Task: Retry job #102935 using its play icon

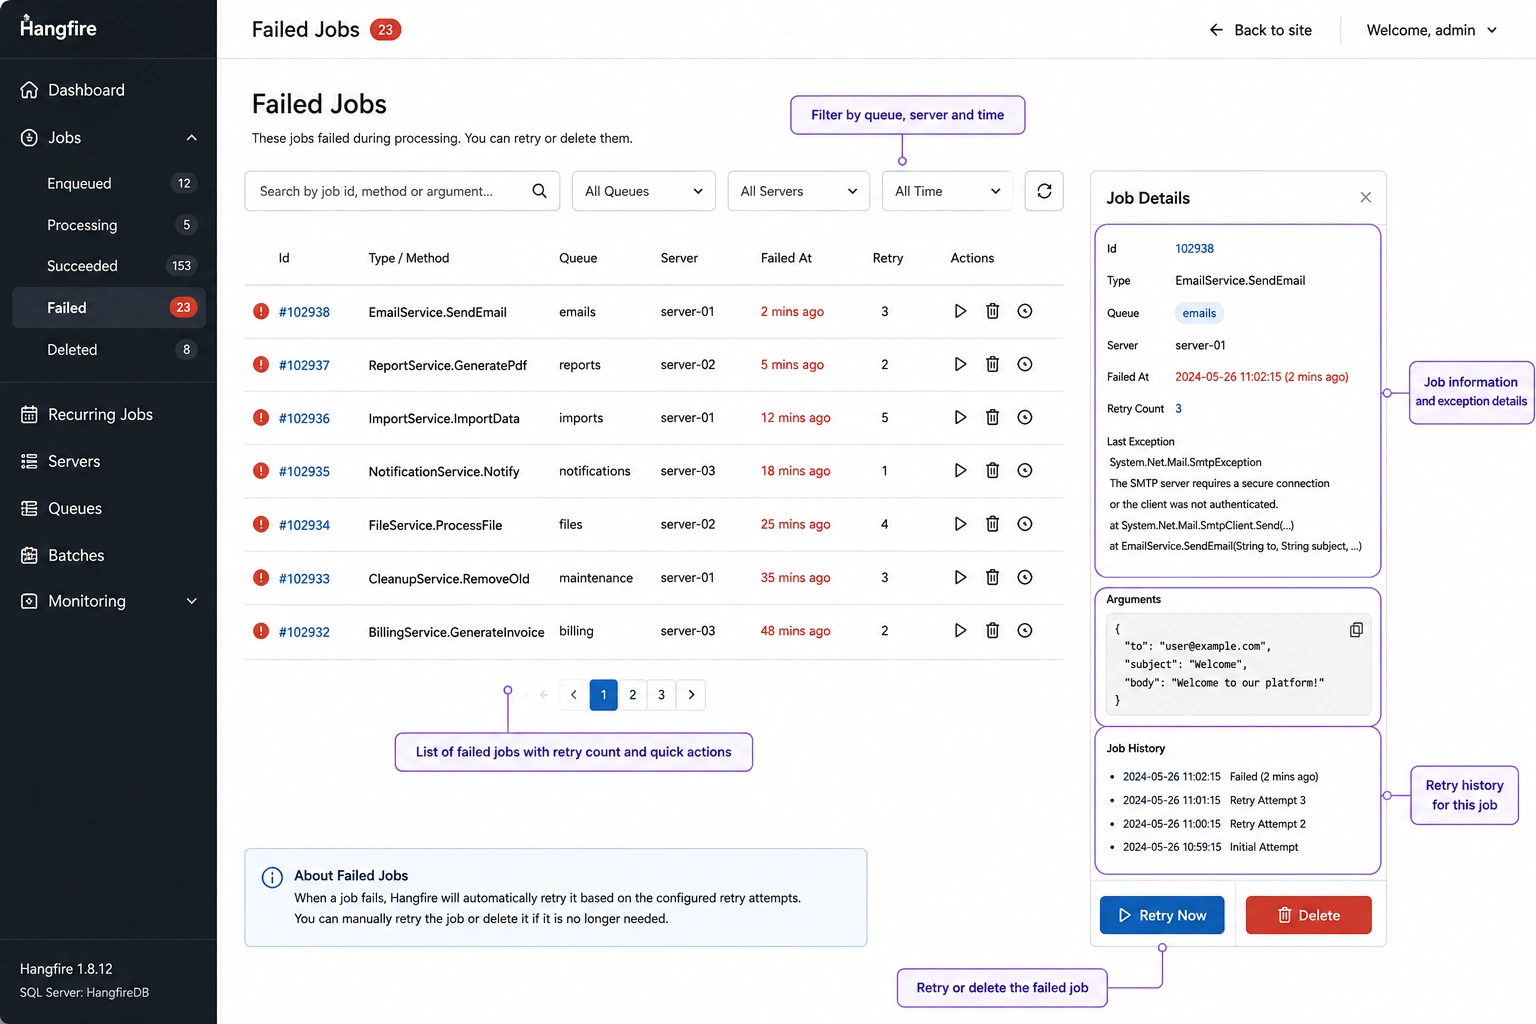Action: pos(960,470)
